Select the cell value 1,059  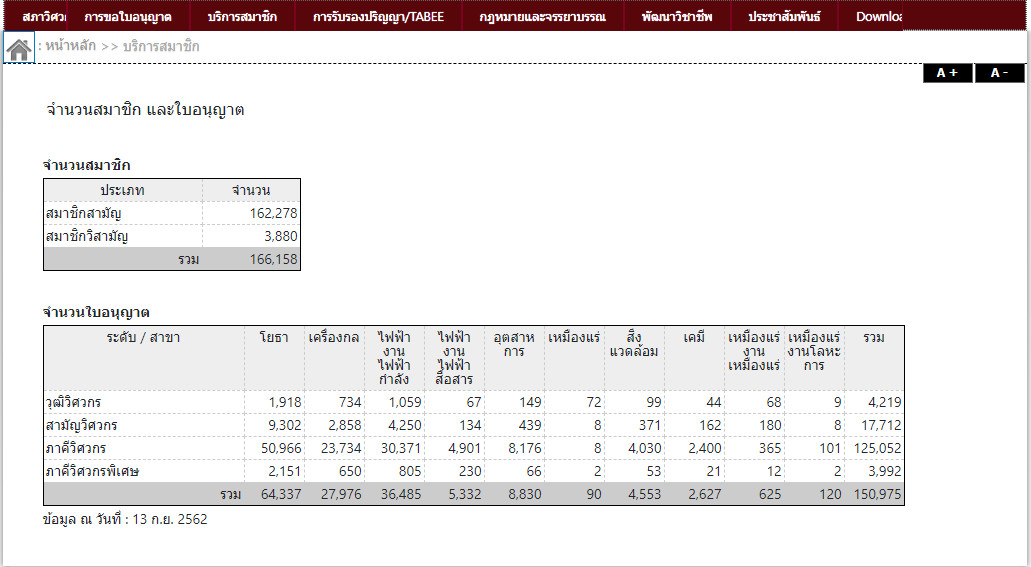click(x=405, y=403)
